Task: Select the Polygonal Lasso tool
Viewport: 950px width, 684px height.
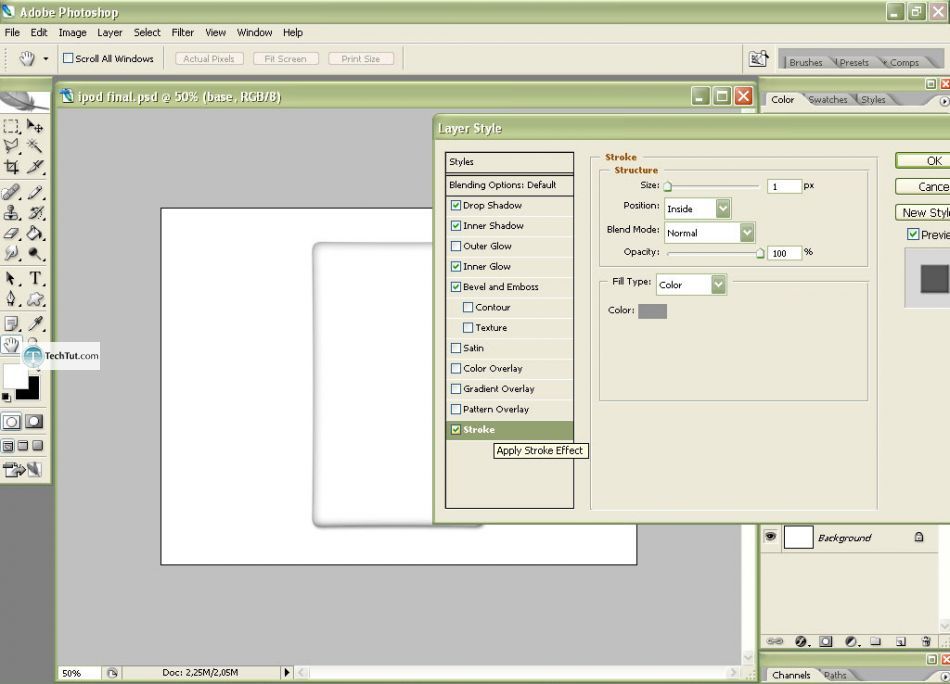Action: (x=12, y=146)
